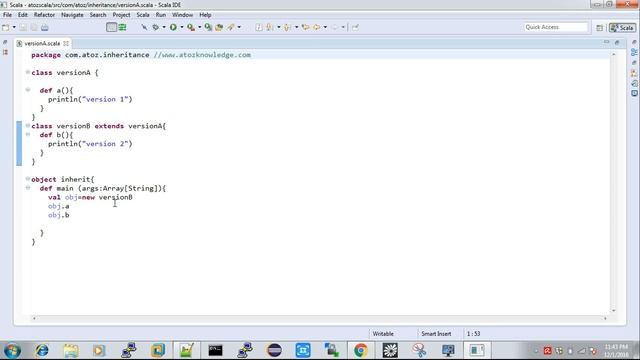The width and height of the screenshot is (640, 360).
Task: Open the Search icon dropdown arrow
Action: [239, 27]
